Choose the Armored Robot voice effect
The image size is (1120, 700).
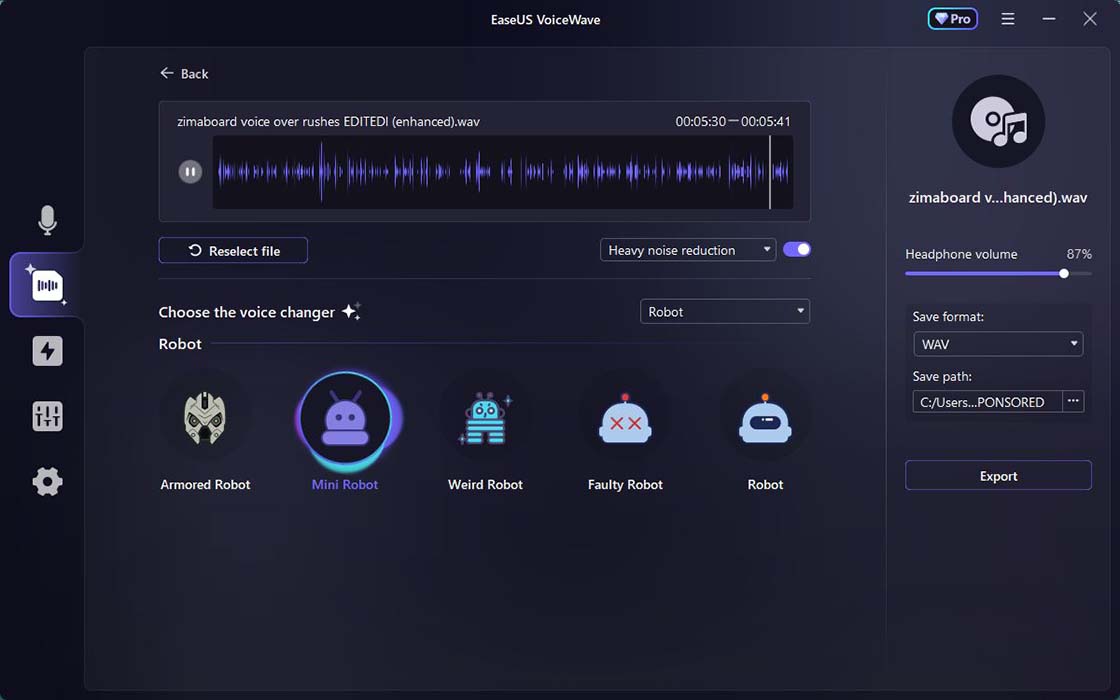pyautogui.click(x=205, y=420)
